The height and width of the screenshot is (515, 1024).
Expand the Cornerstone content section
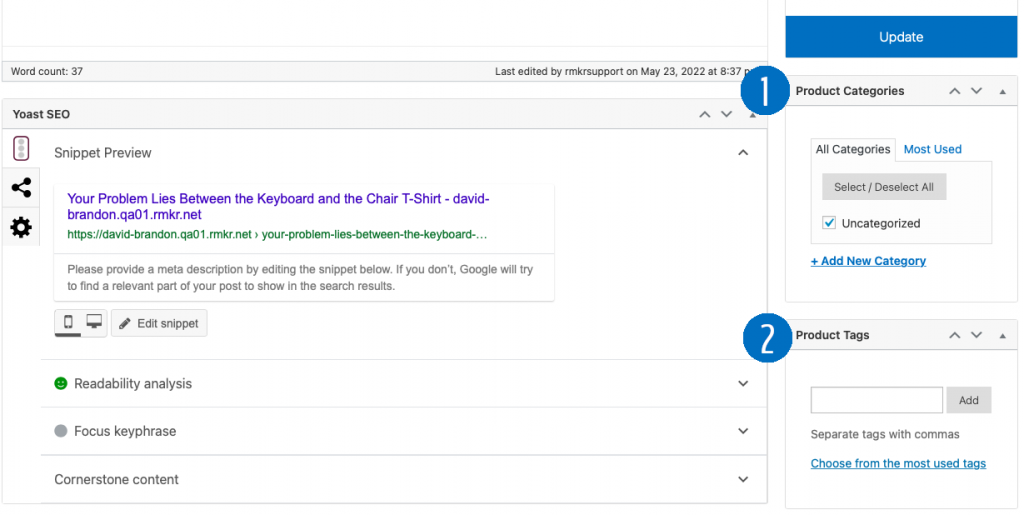[743, 480]
